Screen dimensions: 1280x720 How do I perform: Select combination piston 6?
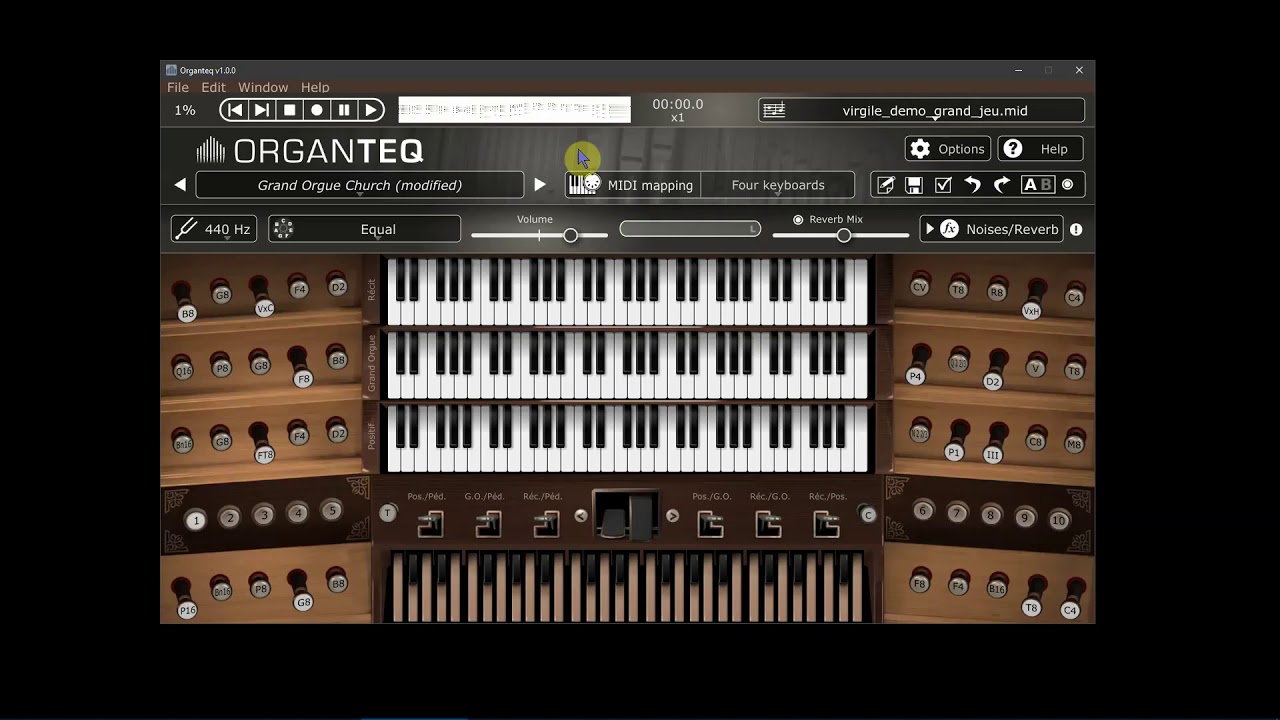pos(923,511)
